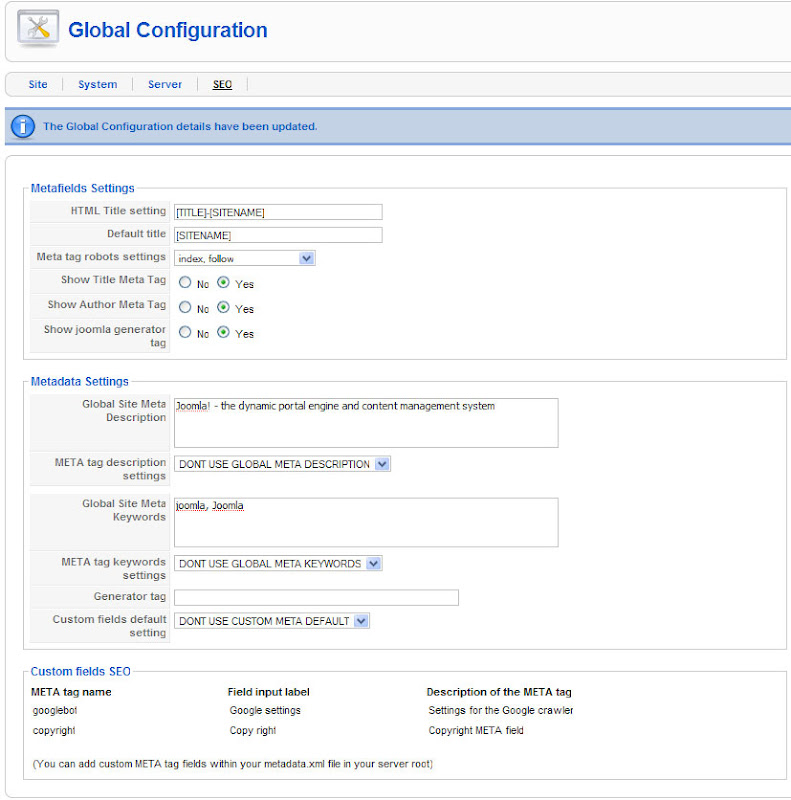Click the blue info message icon
This screenshot has height=800, width=791.
tap(22, 126)
